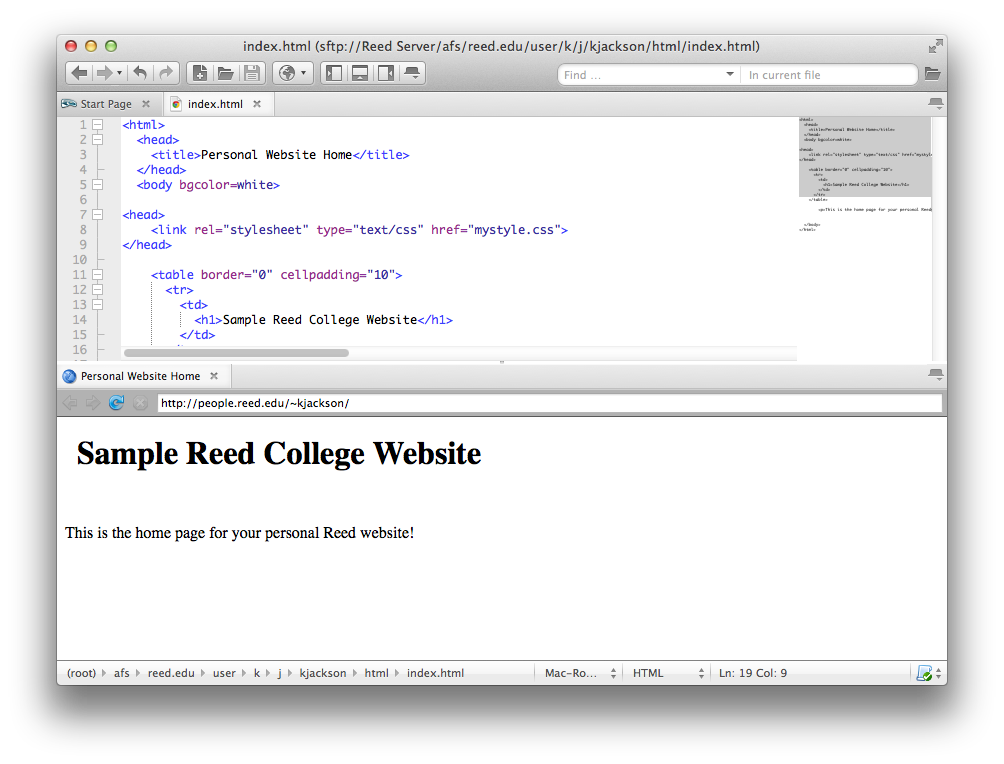The height and width of the screenshot is (764, 1004).
Task: Save the file with the floppy disk icon
Action: pyautogui.click(x=252, y=73)
